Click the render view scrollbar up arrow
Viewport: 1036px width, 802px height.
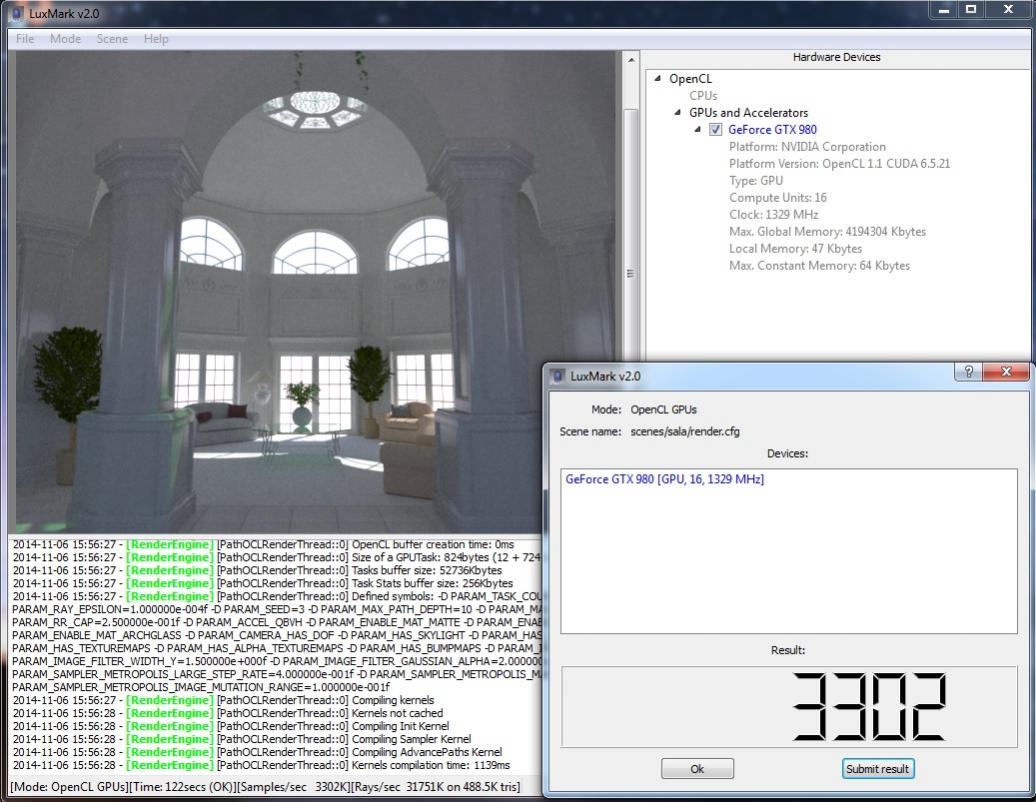[x=630, y=60]
